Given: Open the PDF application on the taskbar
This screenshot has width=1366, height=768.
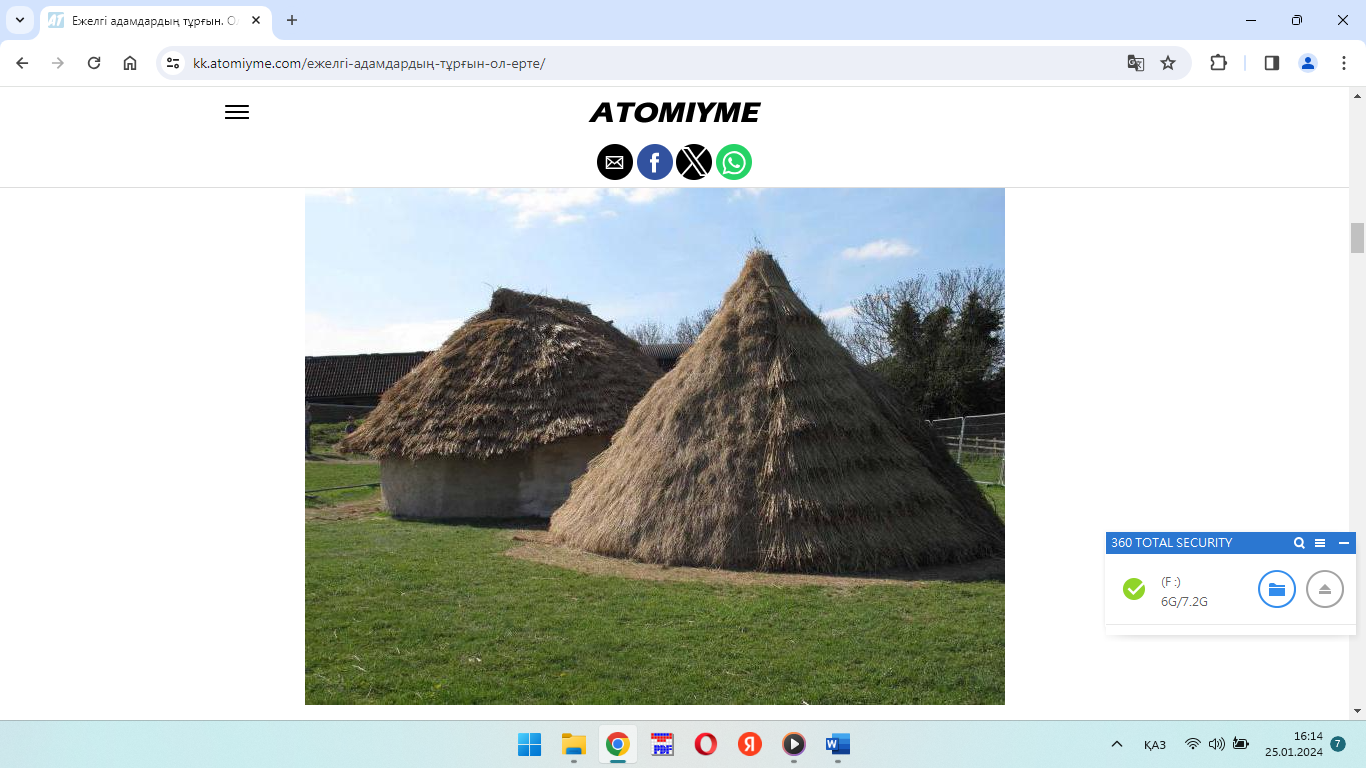Looking at the screenshot, I should (662, 744).
